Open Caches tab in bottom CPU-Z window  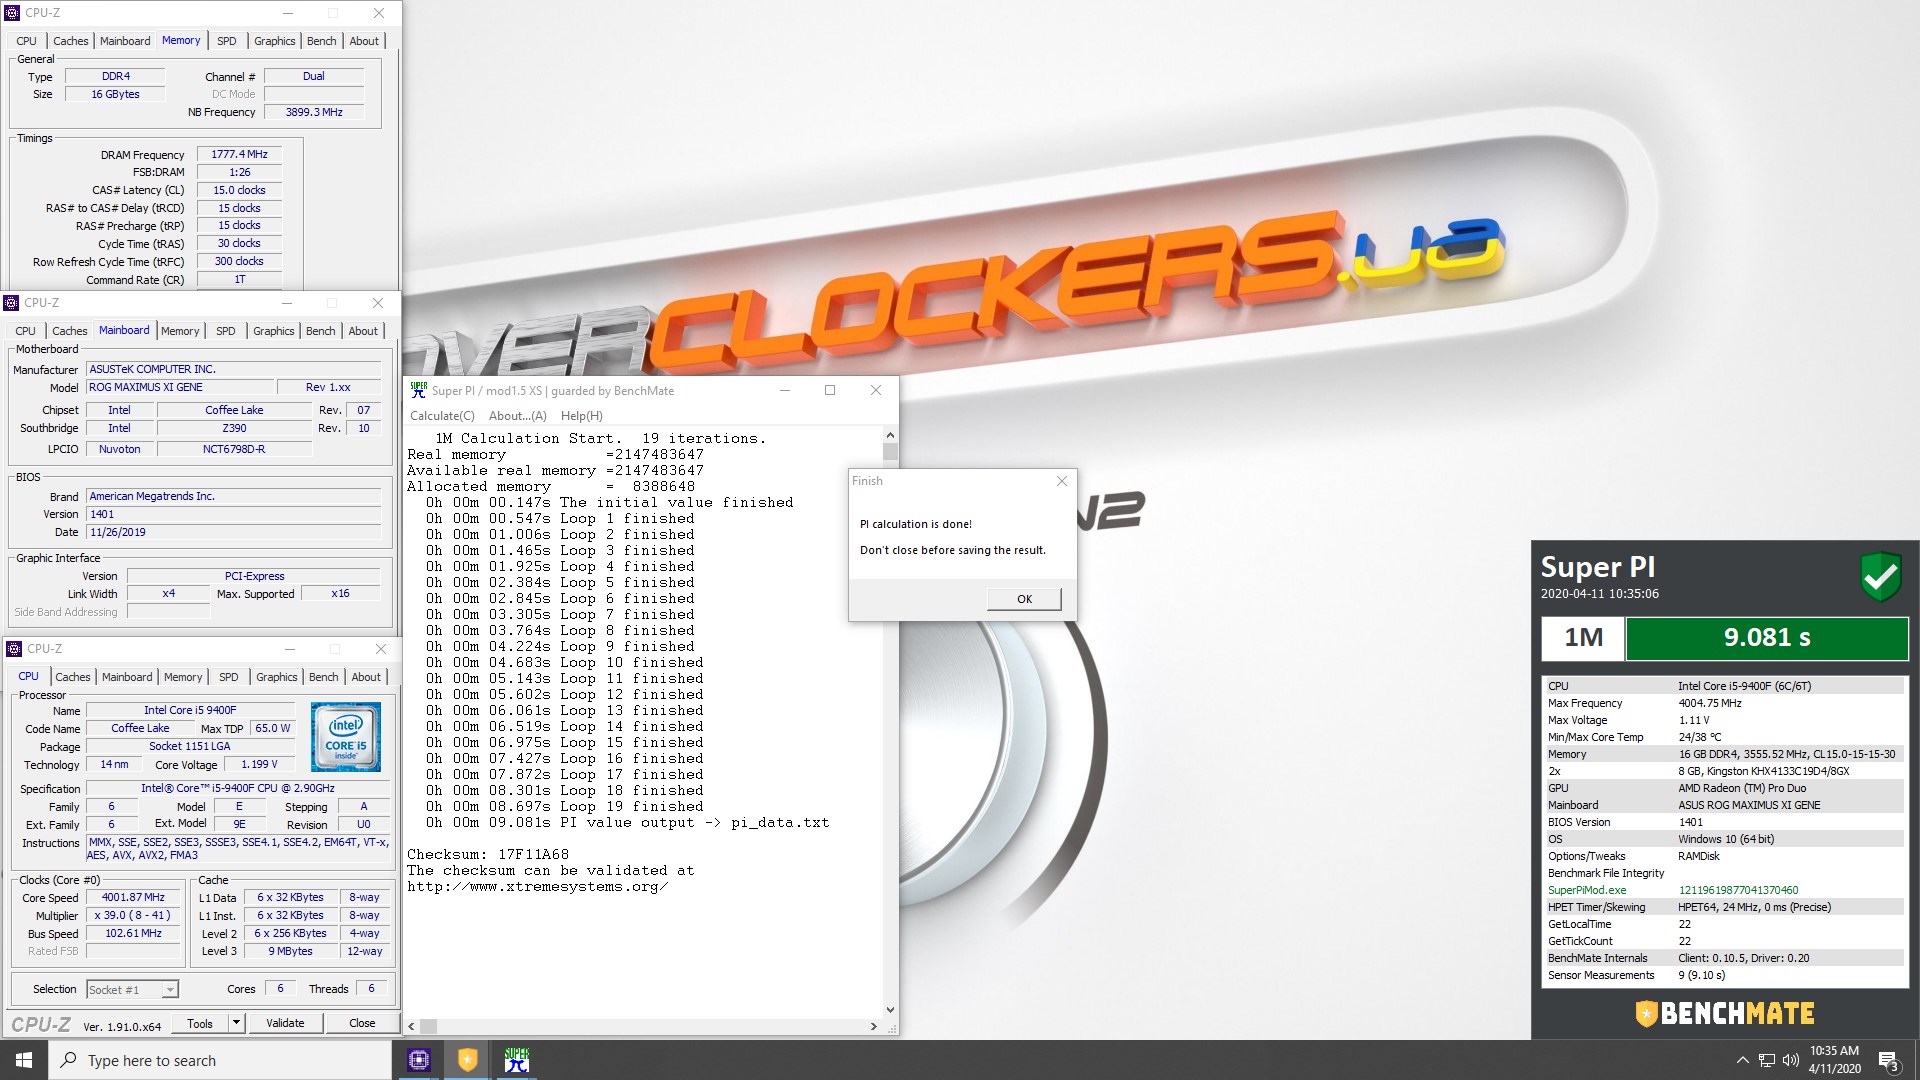tap(72, 677)
